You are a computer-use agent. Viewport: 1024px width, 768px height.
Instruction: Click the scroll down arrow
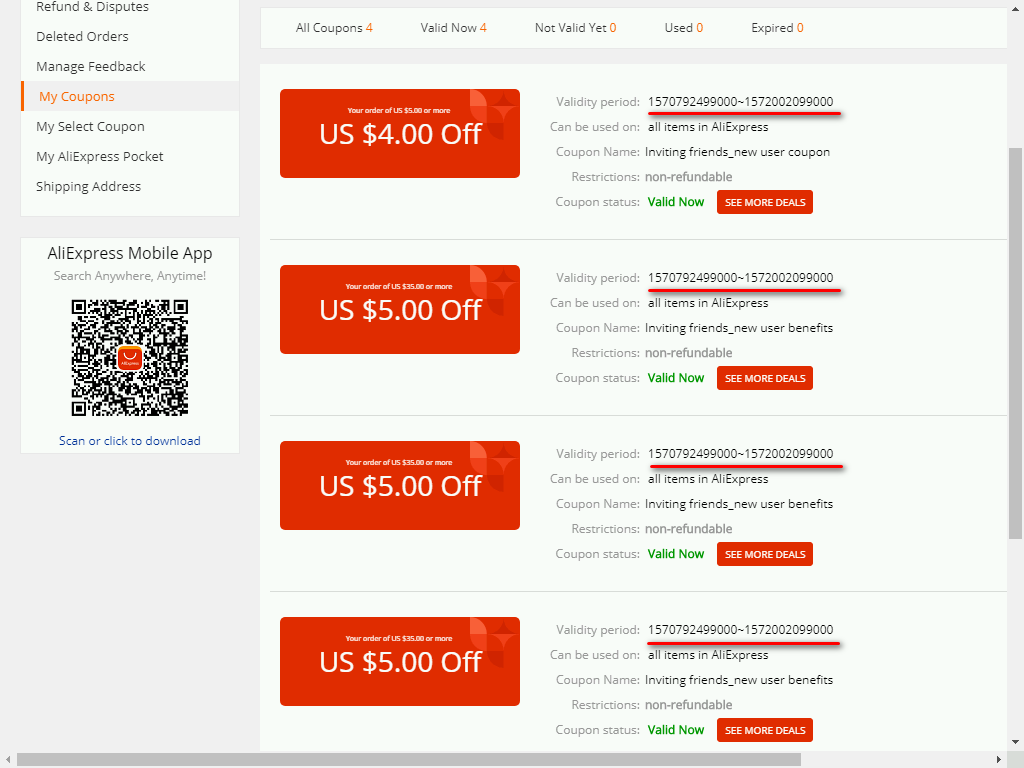pos(1016,742)
